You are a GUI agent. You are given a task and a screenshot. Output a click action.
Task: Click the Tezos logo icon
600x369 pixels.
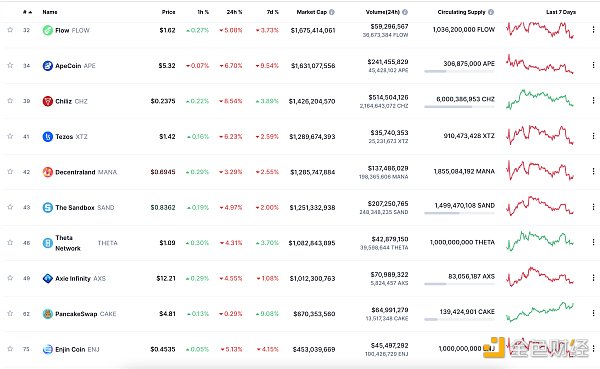click(x=47, y=137)
